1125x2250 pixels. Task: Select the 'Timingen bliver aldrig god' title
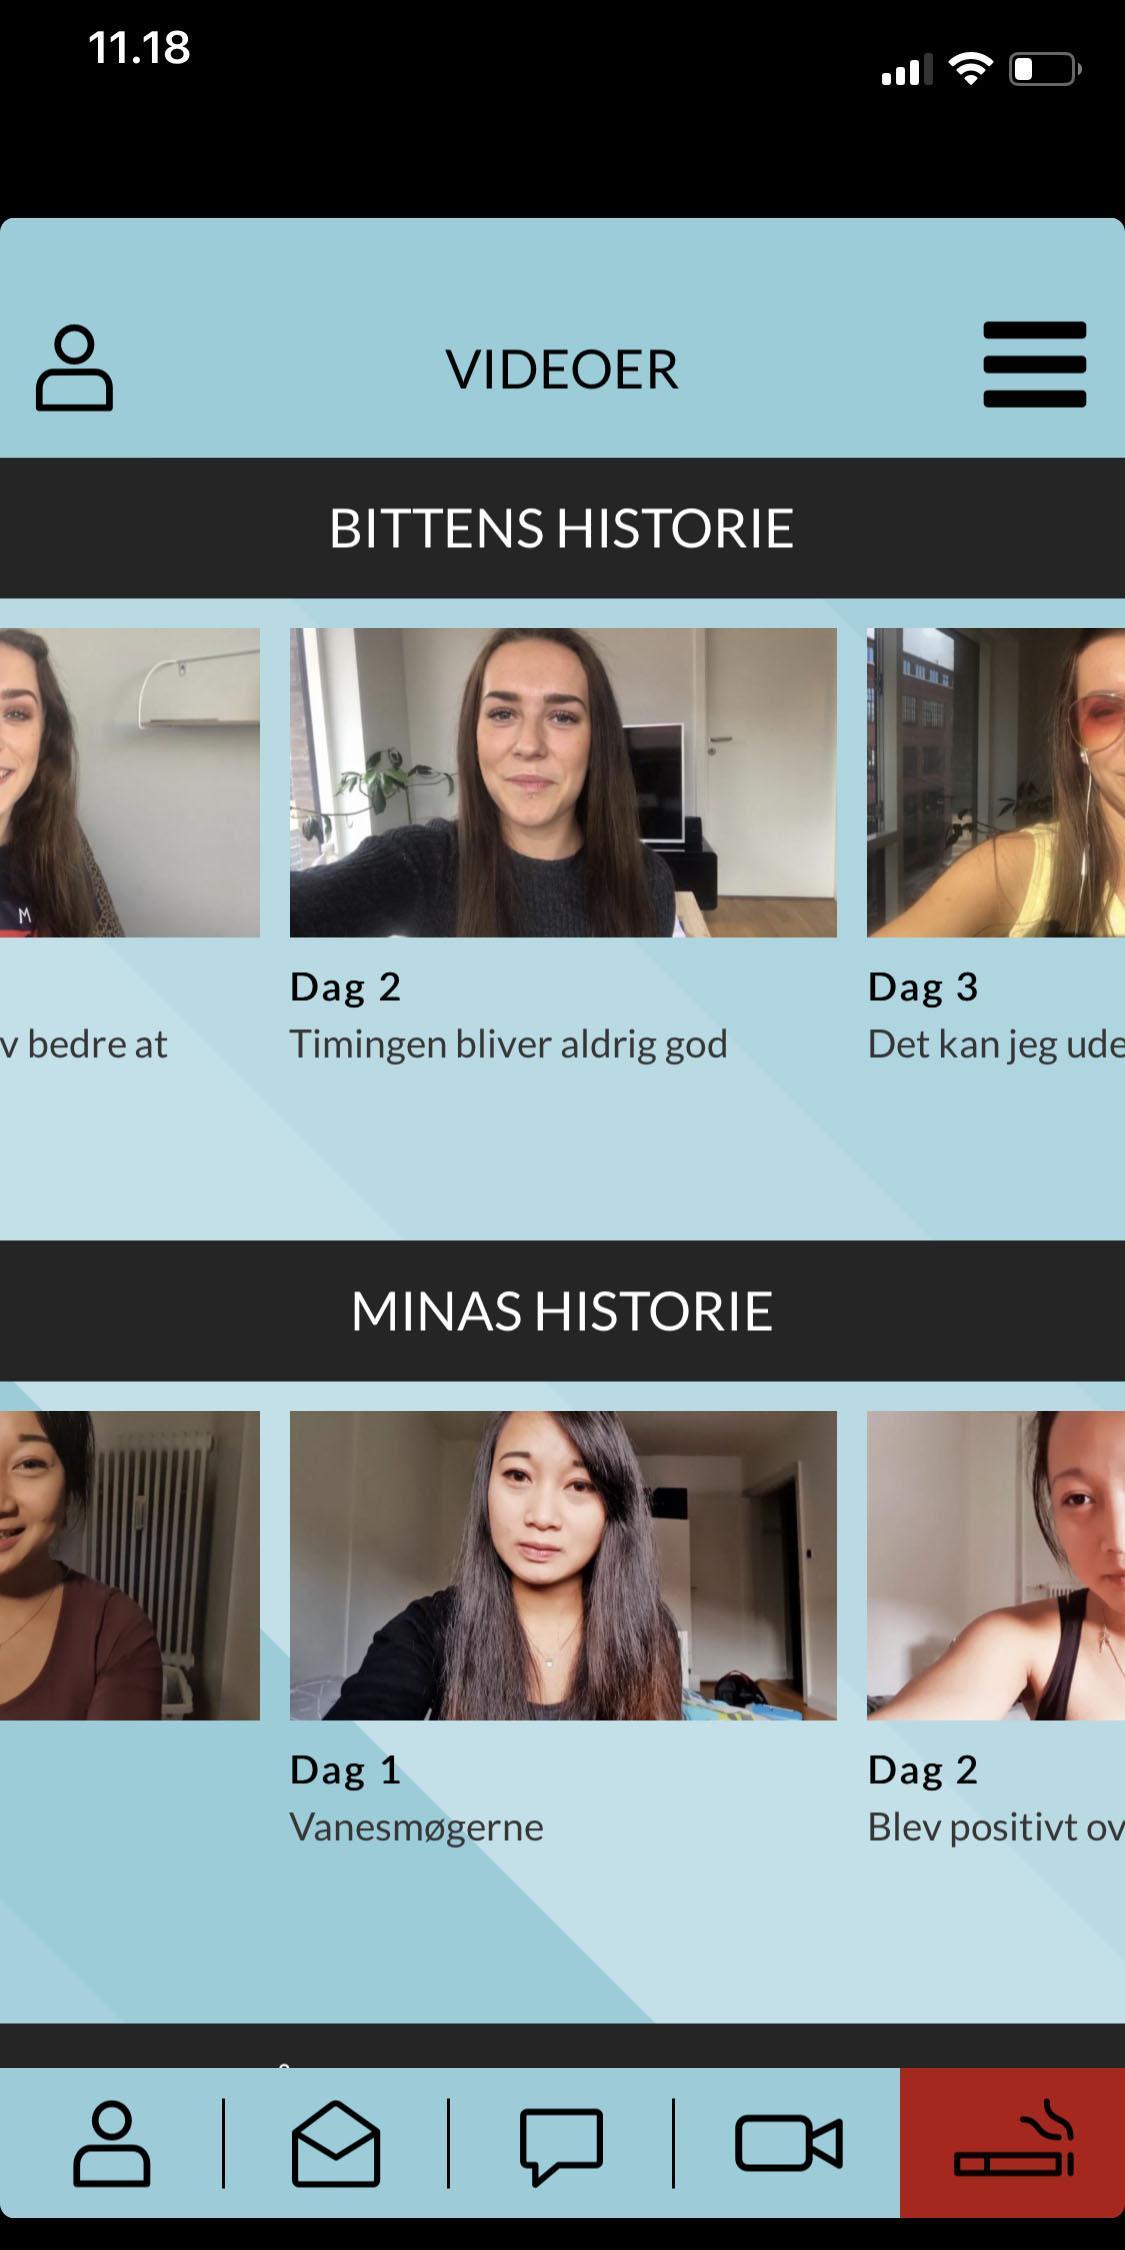508,1044
